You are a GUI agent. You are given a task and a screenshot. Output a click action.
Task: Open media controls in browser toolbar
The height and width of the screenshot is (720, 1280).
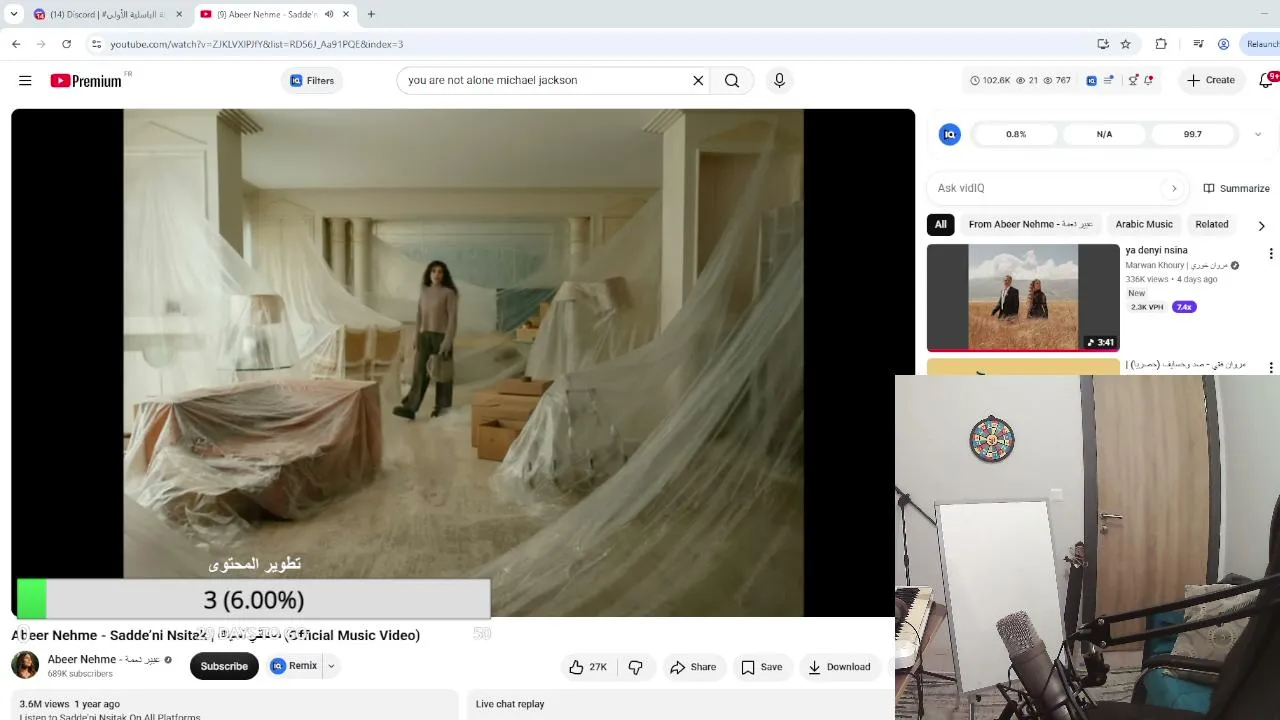point(1198,44)
